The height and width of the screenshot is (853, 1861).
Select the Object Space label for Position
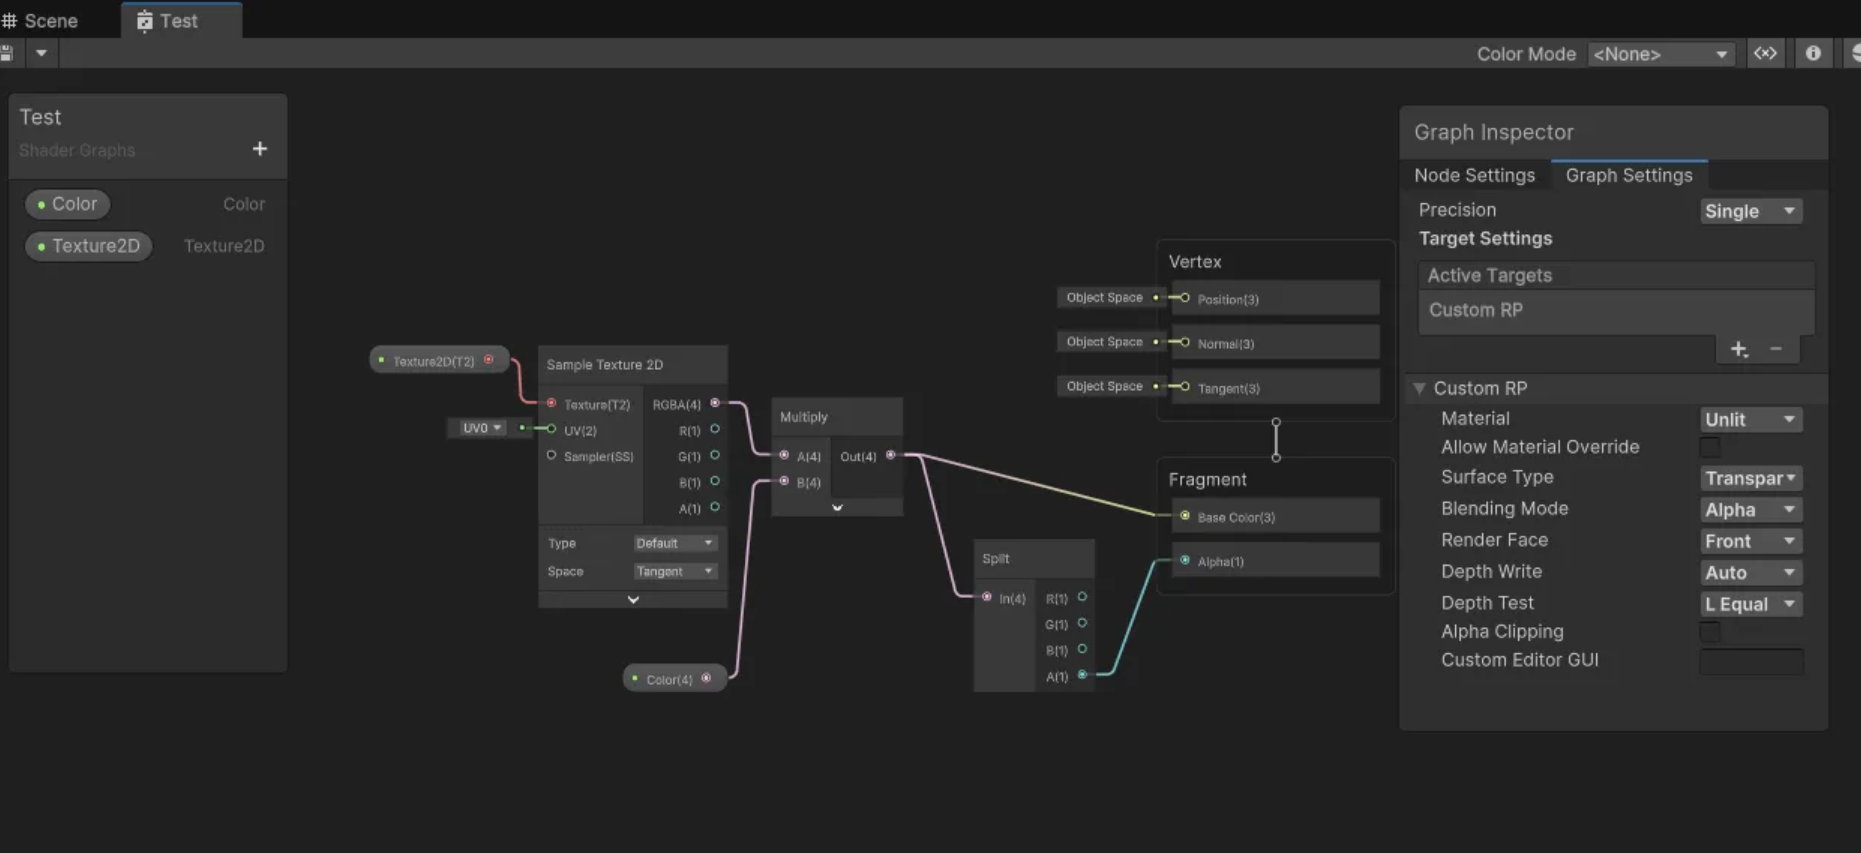[1104, 298]
